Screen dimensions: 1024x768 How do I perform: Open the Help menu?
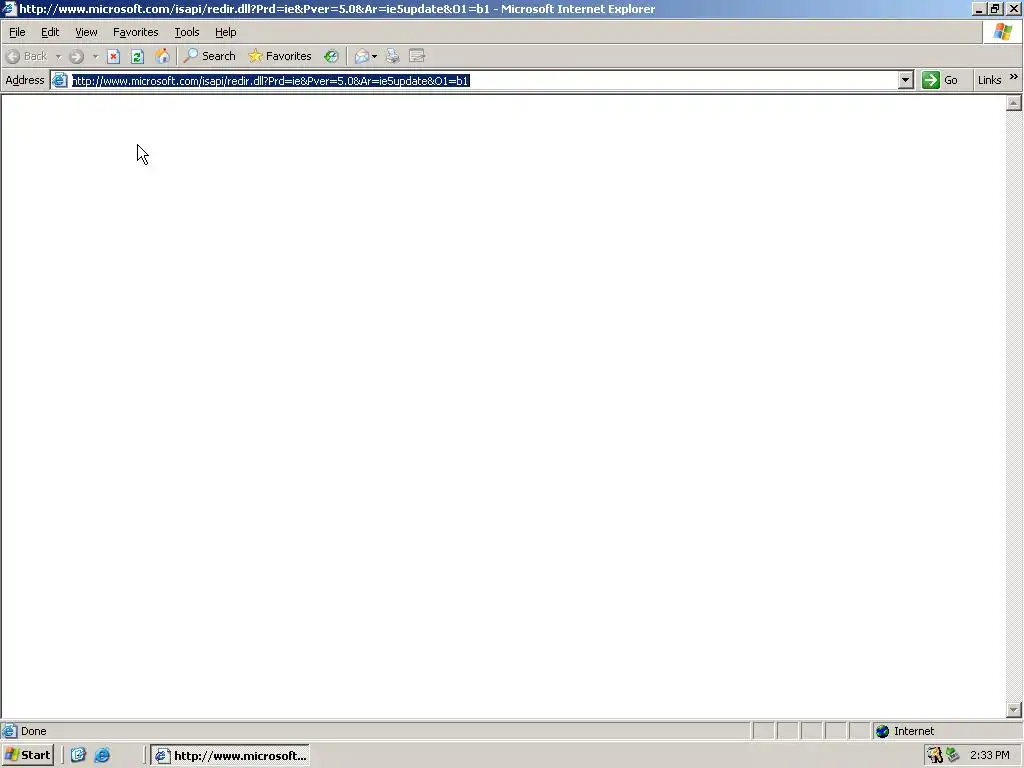(x=225, y=32)
